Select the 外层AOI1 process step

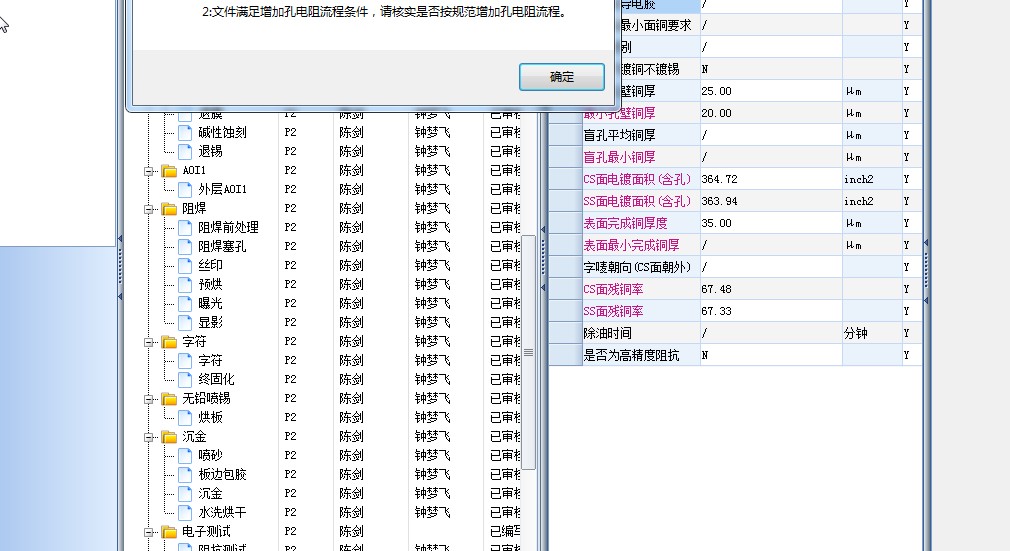(x=222, y=189)
